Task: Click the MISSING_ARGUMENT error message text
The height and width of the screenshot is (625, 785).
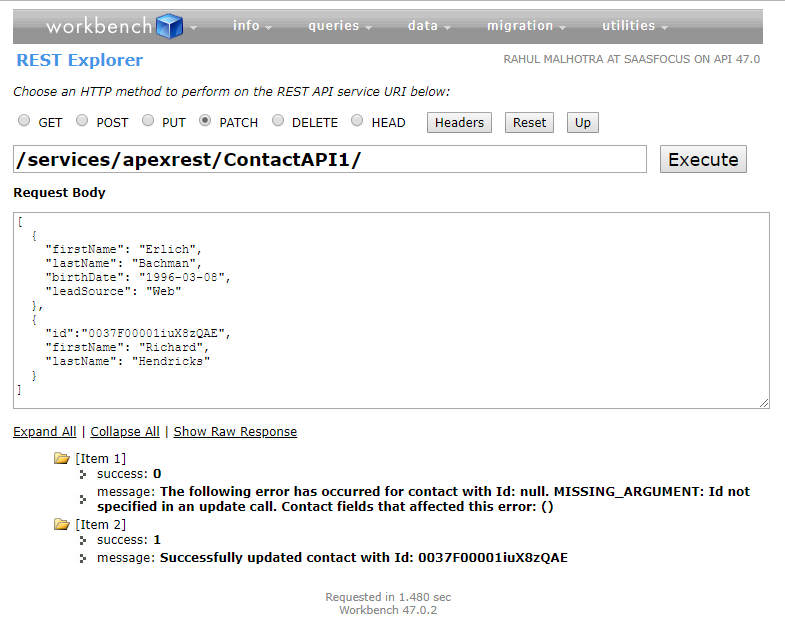Action: (424, 499)
